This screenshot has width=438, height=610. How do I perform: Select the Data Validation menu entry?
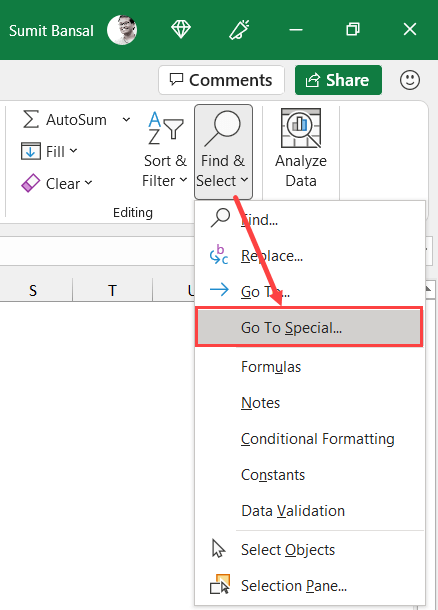[293, 511]
